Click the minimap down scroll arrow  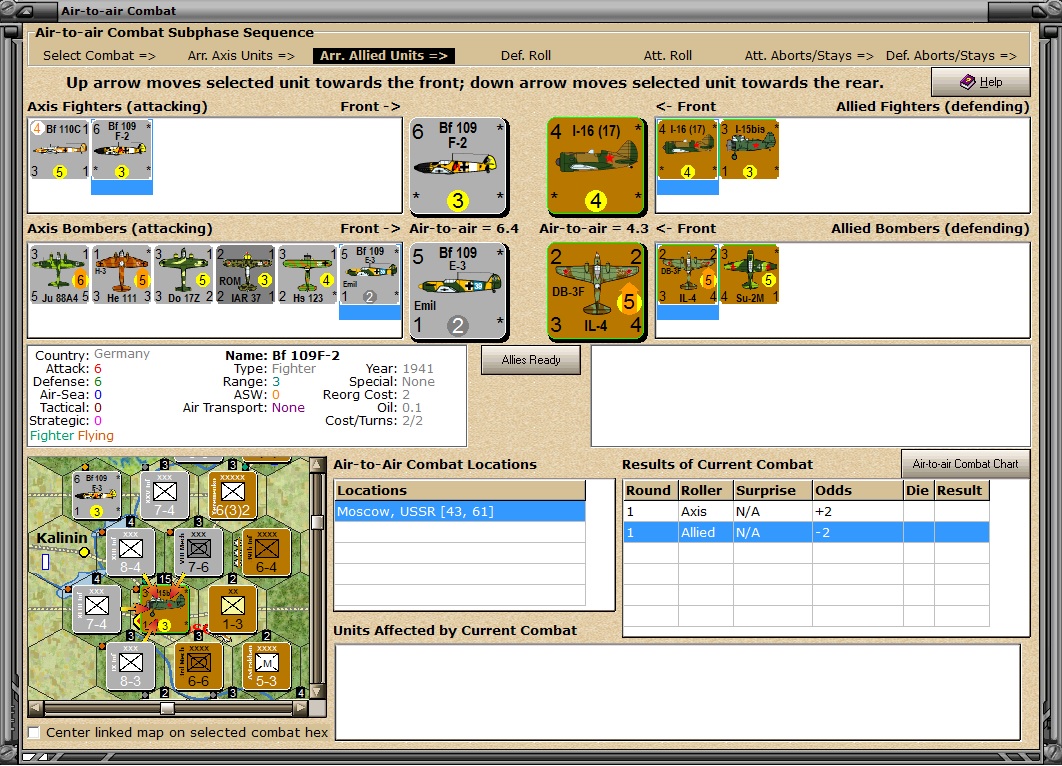click(x=317, y=692)
